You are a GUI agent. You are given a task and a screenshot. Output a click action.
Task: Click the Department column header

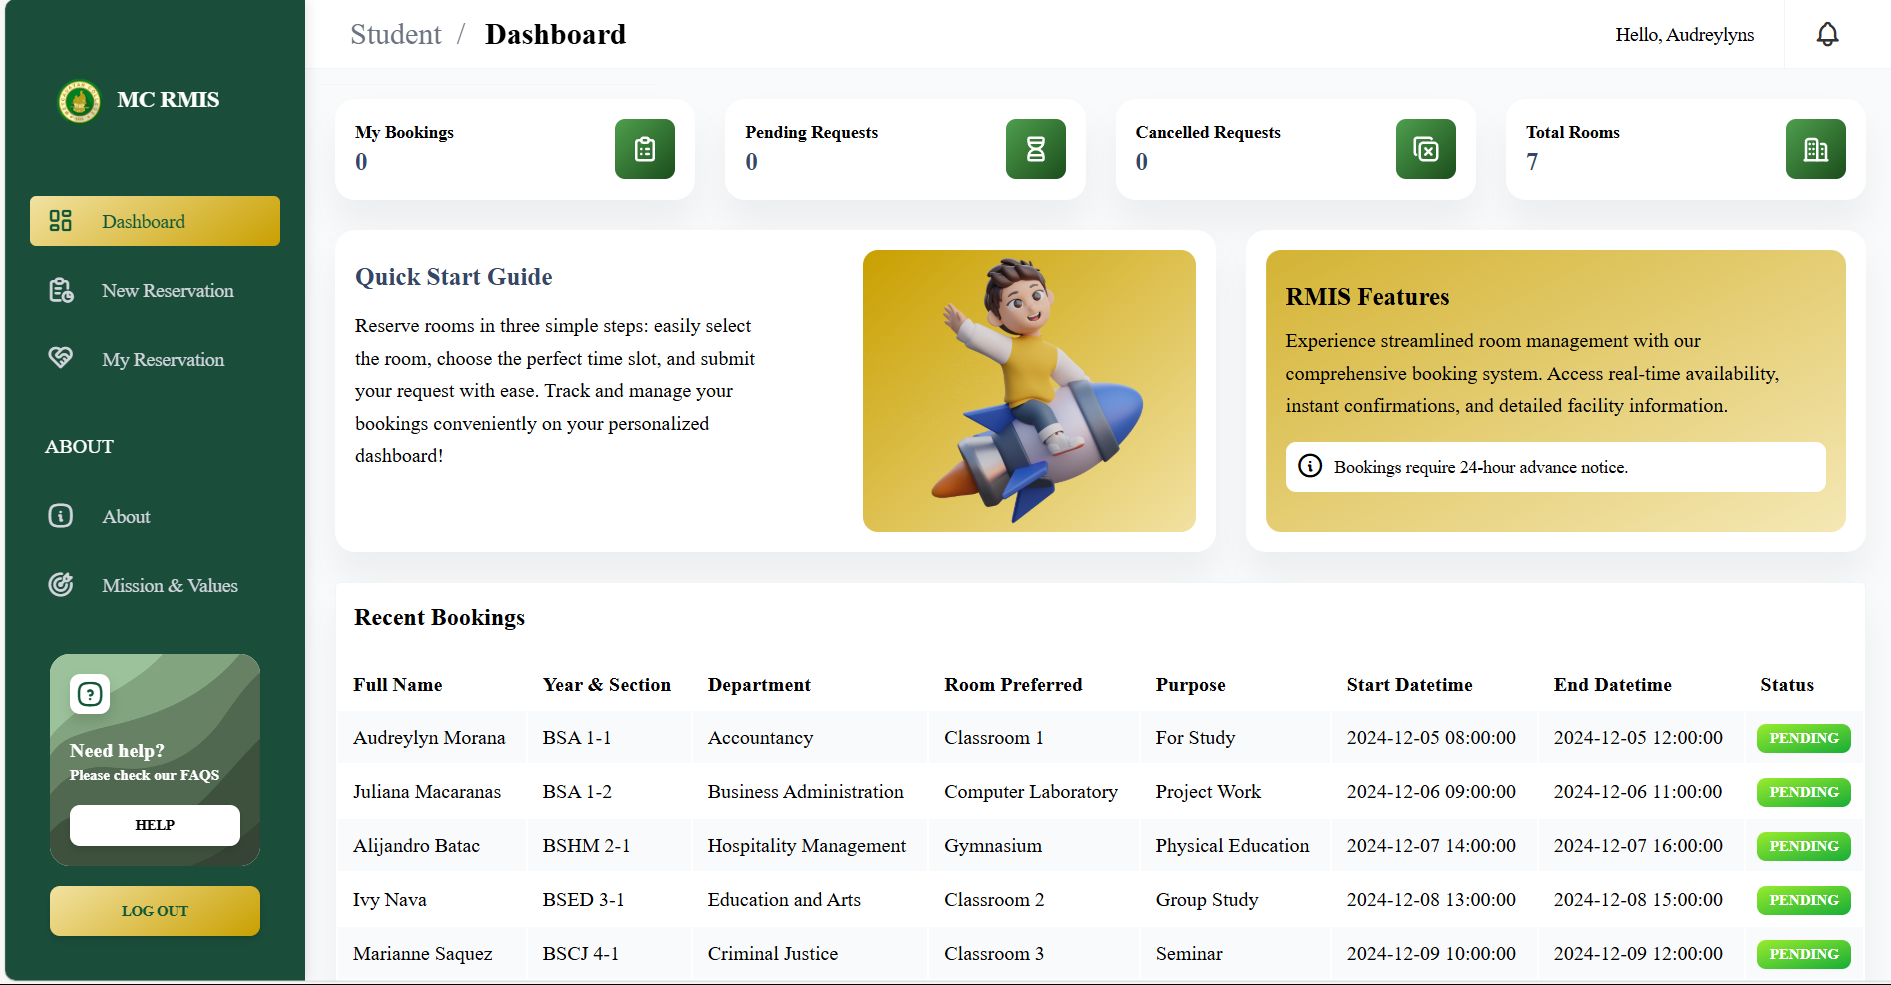point(760,685)
